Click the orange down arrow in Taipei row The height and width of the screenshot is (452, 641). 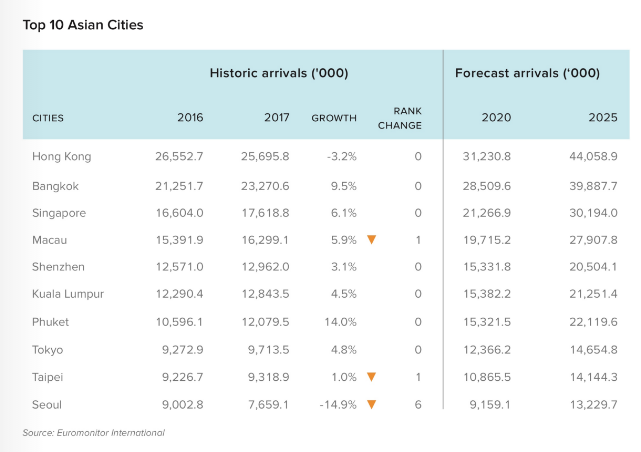click(371, 377)
